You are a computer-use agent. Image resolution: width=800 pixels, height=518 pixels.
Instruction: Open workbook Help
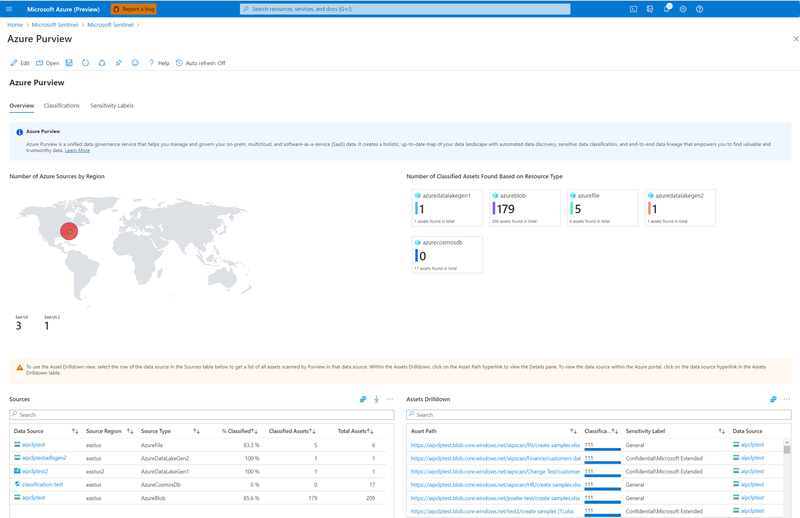(x=159, y=63)
